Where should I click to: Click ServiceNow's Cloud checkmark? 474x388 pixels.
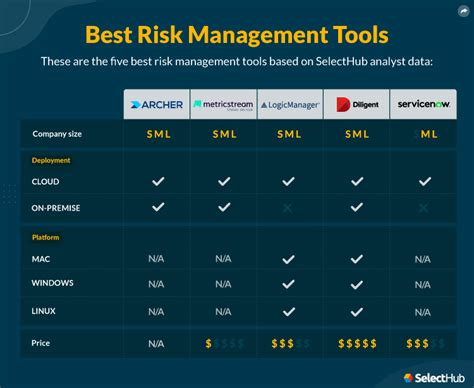point(425,182)
